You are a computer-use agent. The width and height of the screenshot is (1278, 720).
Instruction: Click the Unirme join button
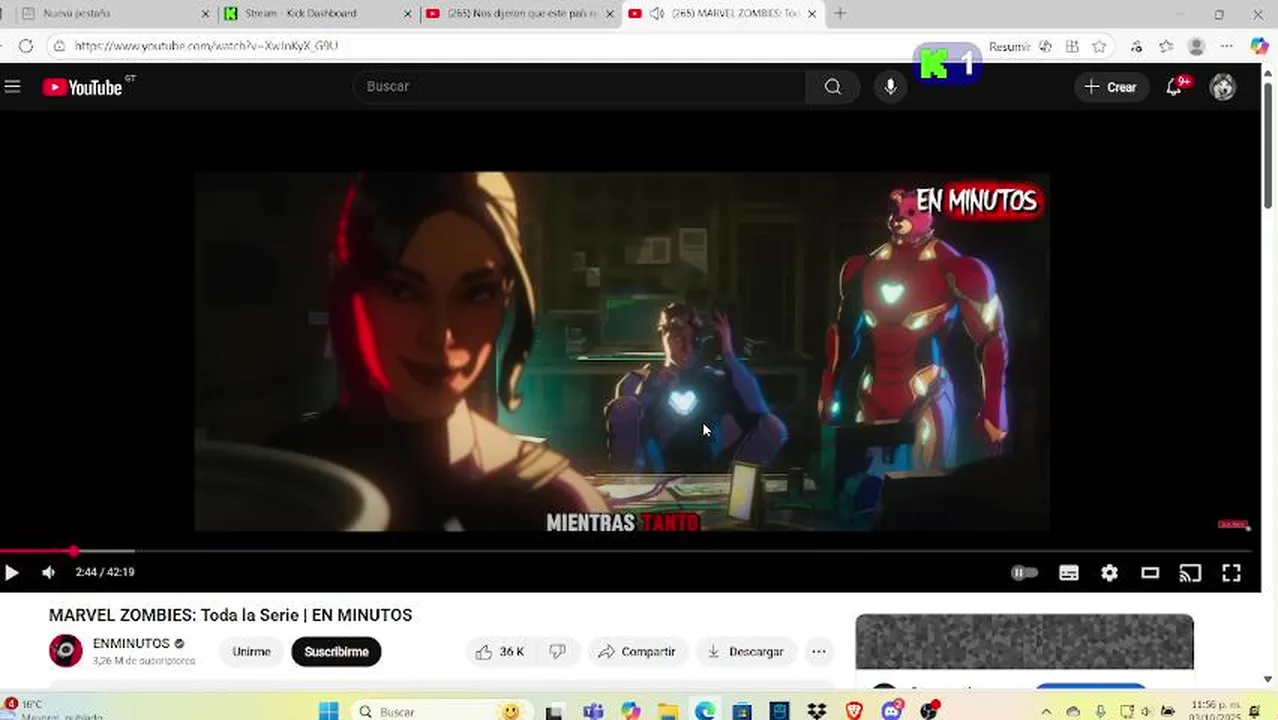click(x=251, y=652)
